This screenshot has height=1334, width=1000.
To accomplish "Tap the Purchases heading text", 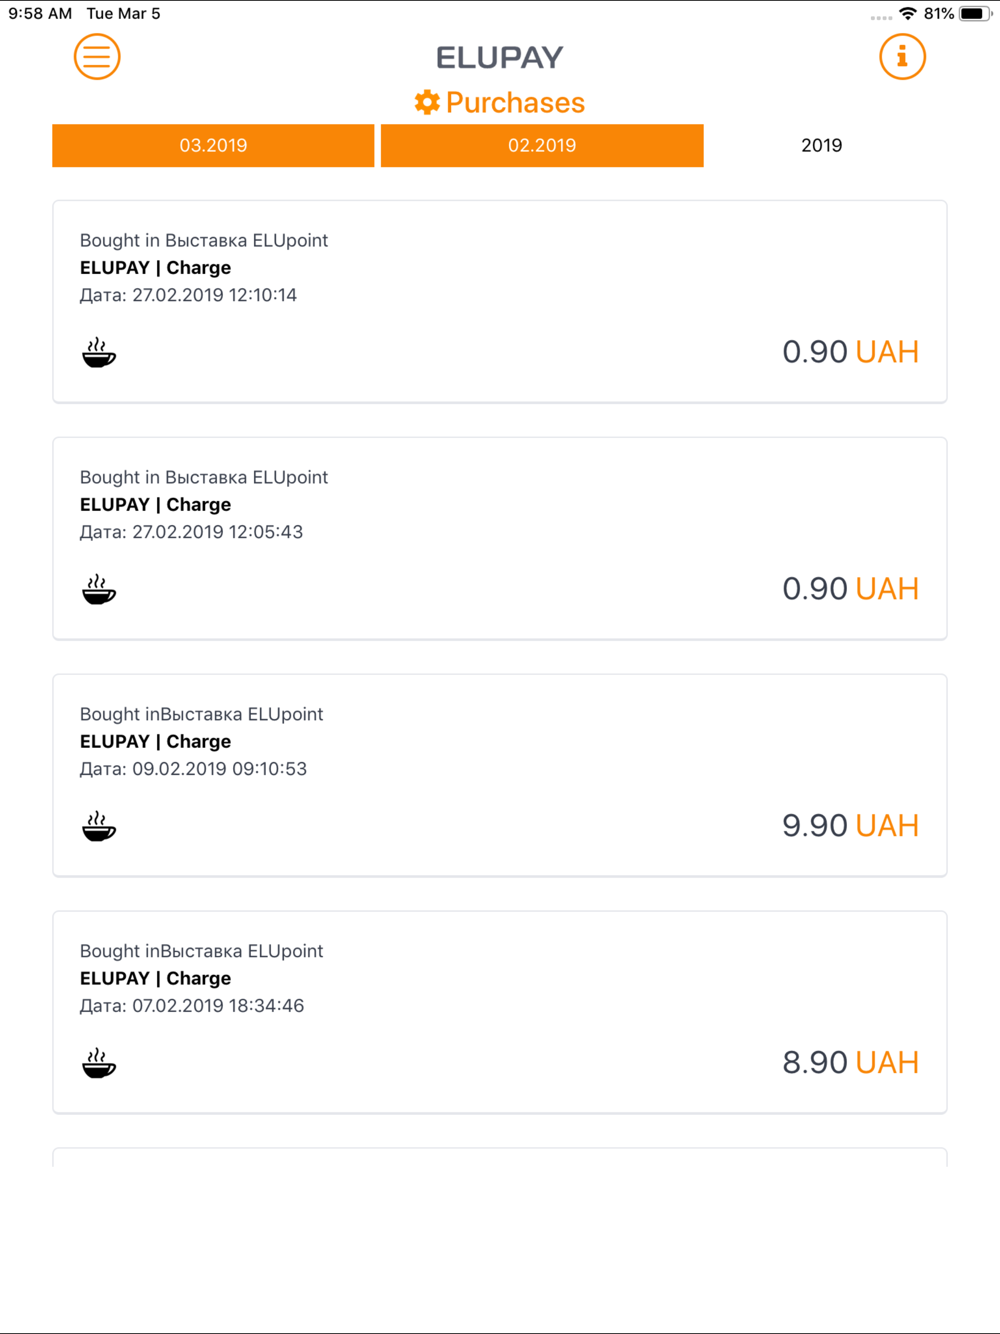I will coord(515,102).
